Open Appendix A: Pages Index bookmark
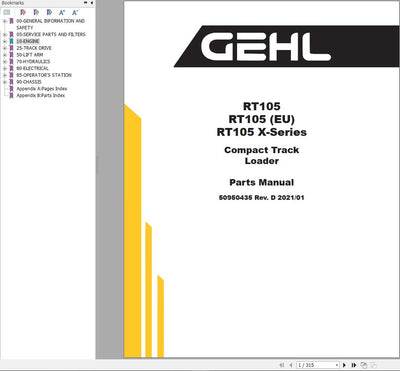This screenshot has width=400, height=371. 41,89
